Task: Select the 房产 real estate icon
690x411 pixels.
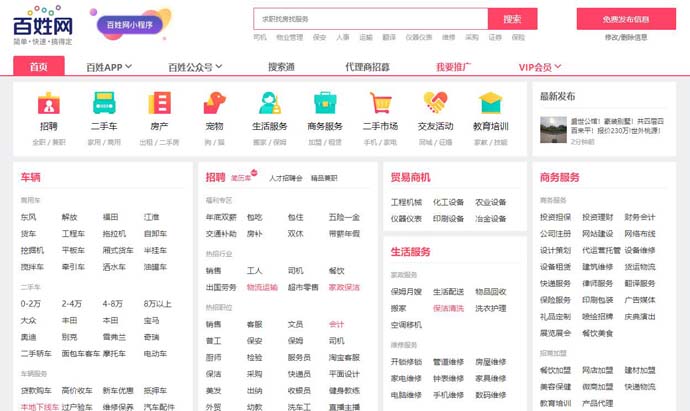Action: point(159,103)
